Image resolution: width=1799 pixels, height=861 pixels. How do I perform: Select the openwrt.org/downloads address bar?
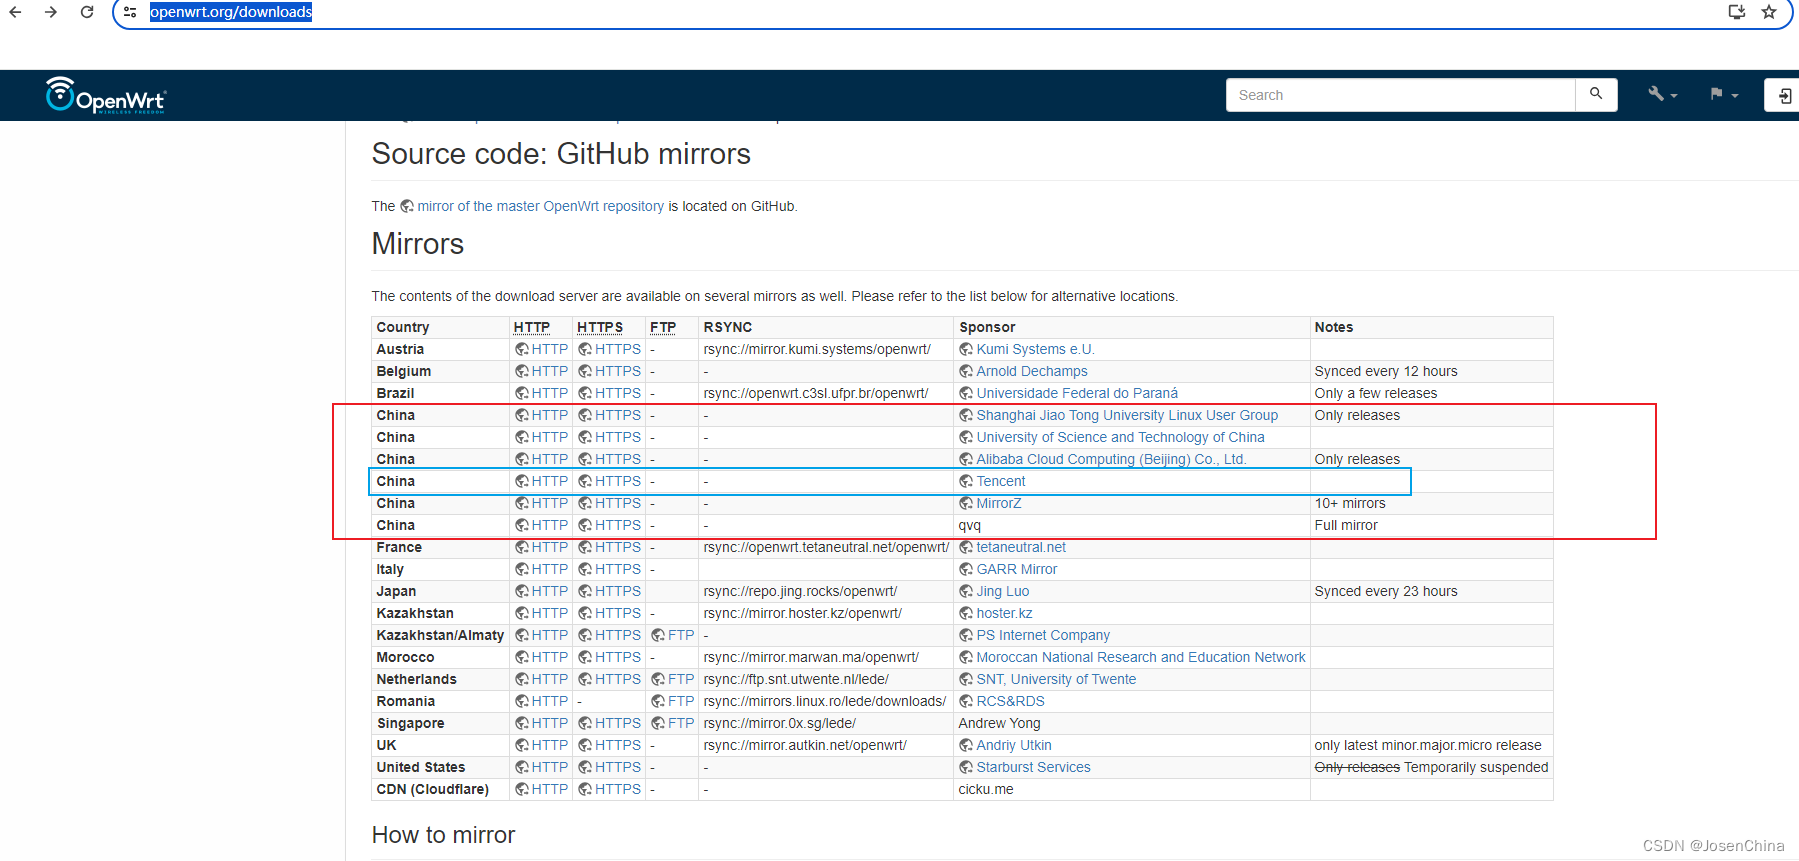[230, 12]
